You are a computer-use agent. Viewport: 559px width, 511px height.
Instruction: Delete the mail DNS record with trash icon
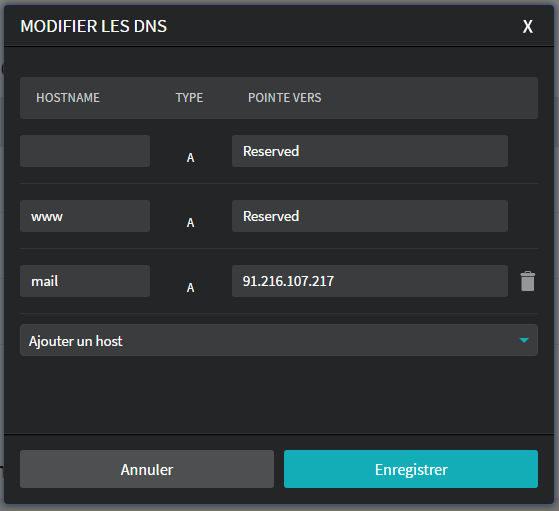[x=527, y=281]
